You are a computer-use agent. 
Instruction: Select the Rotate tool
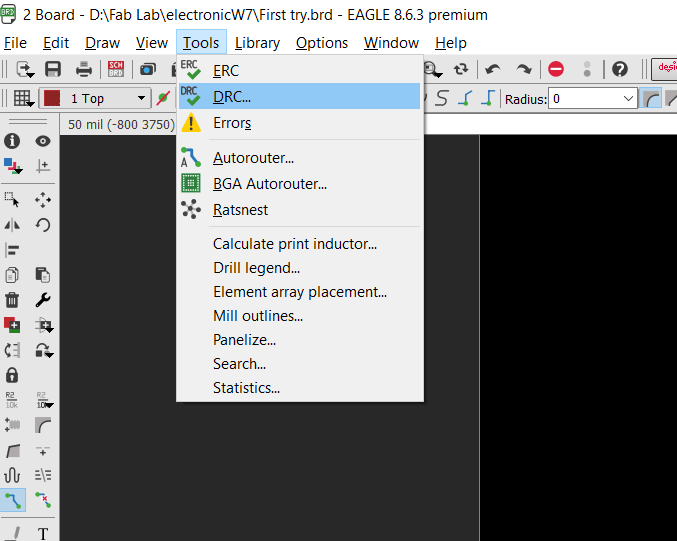coord(43,225)
